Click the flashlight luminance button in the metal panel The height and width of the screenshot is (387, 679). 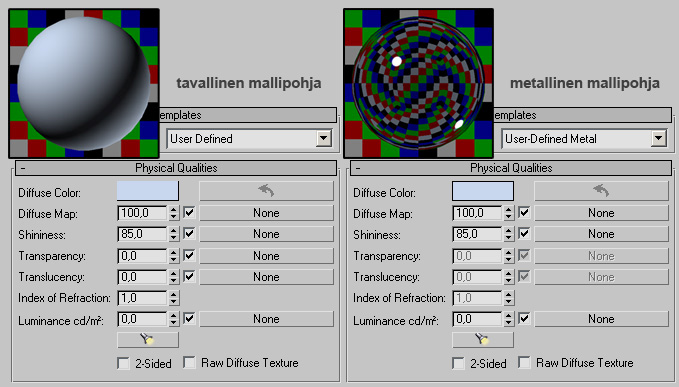[x=483, y=339]
